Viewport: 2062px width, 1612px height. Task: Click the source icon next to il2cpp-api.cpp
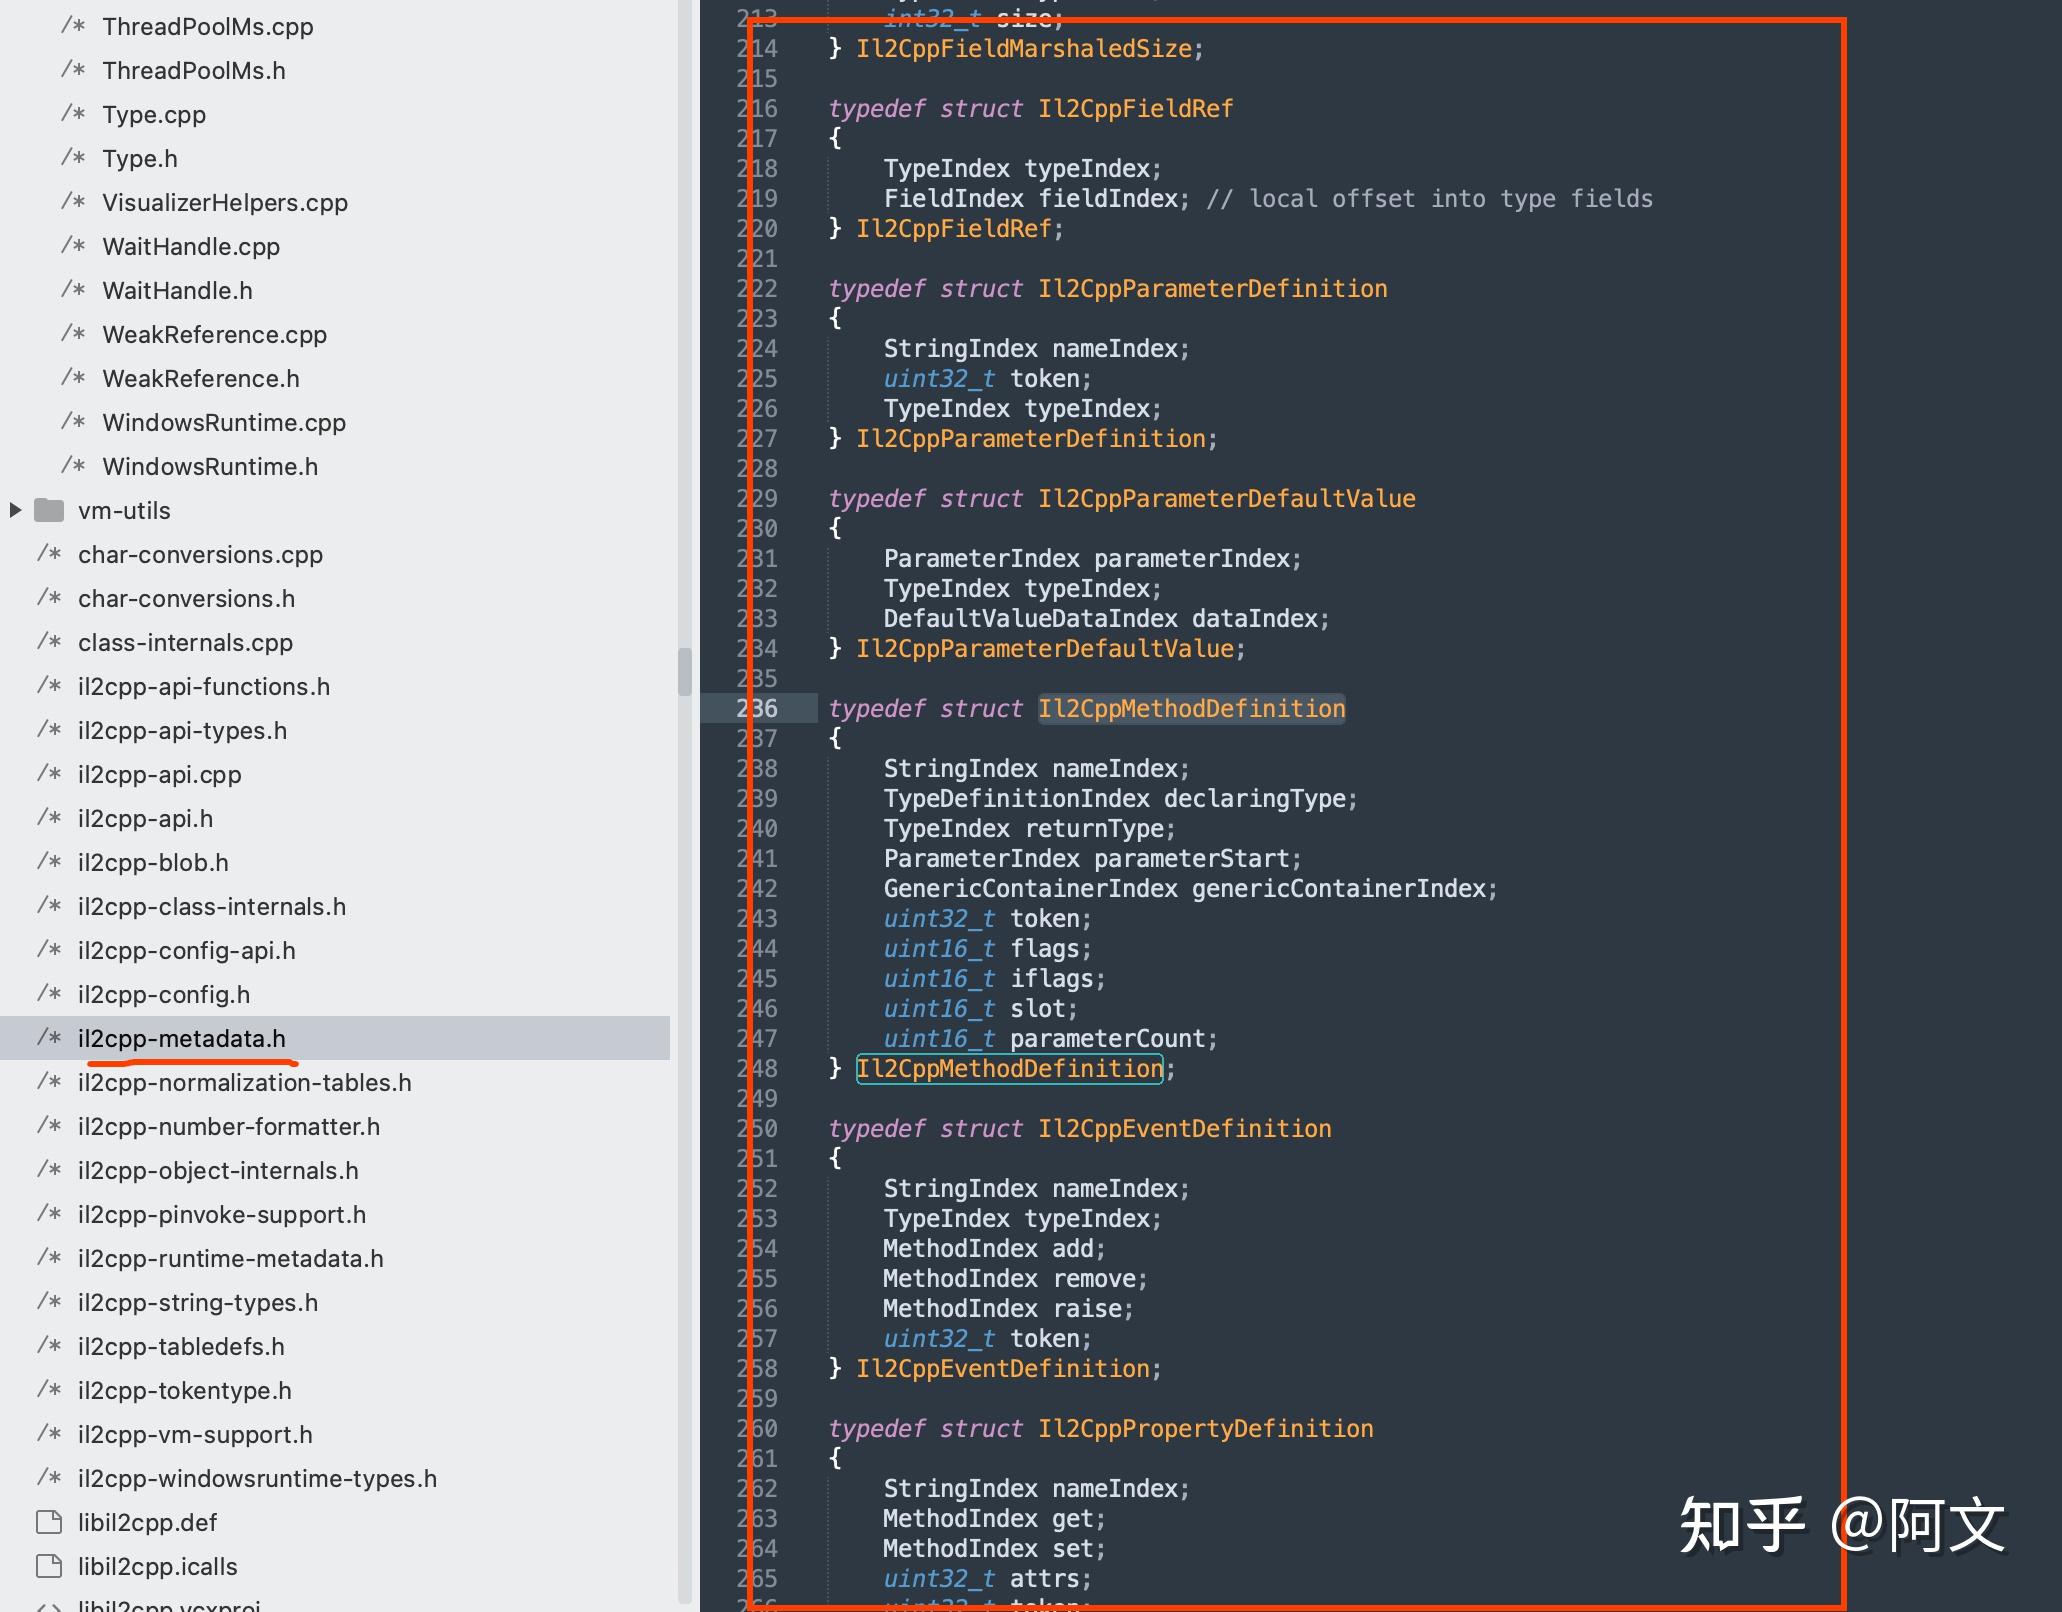coord(46,775)
